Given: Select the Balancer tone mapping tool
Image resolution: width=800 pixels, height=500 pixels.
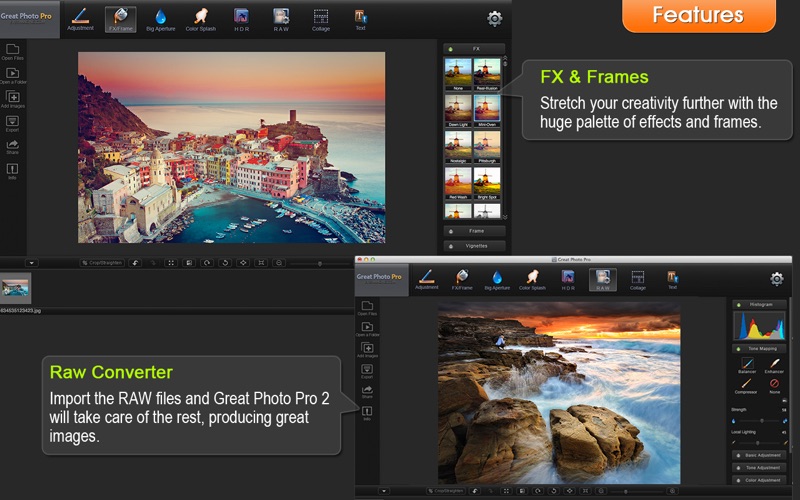Looking at the screenshot, I should pyautogui.click(x=747, y=365).
